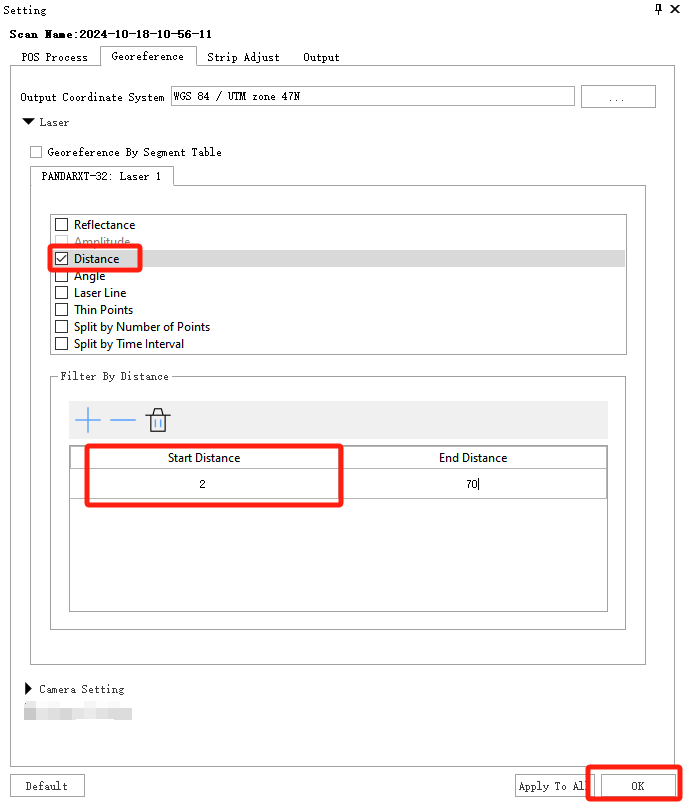
Task: Click the Default button
Action: [47, 786]
